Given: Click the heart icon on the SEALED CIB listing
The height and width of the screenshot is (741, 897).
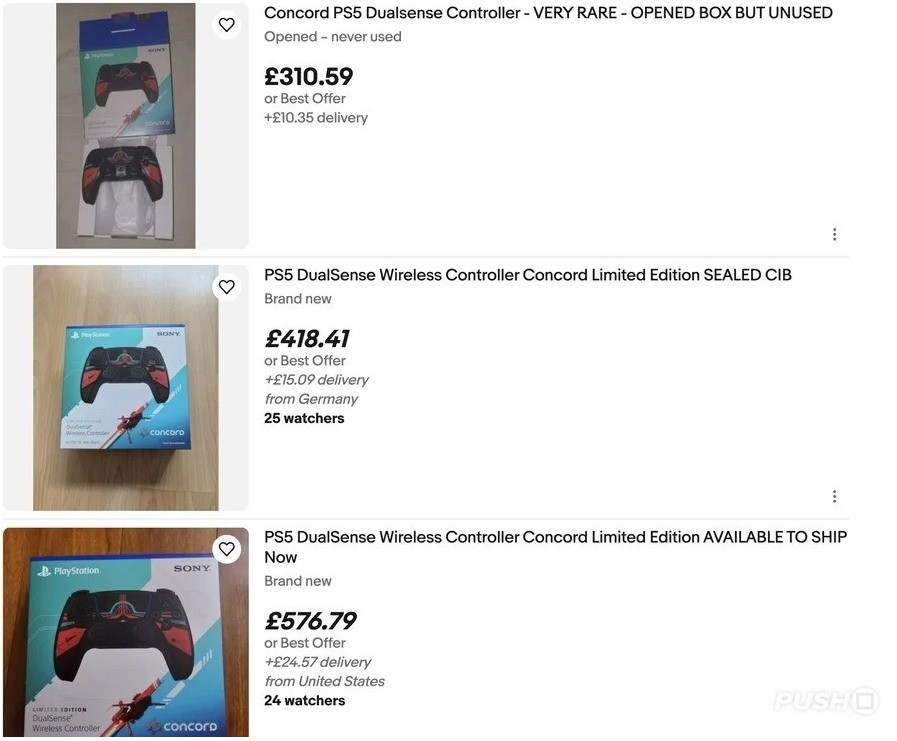Looking at the screenshot, I should [x=227, y=287].
